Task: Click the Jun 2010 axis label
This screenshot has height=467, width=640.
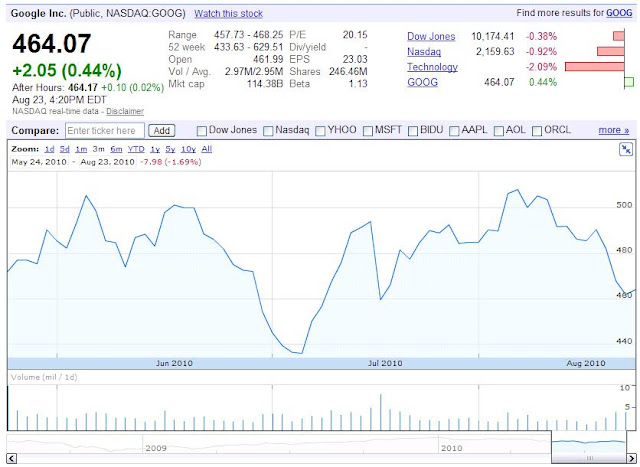Action: tap(174, 363)
